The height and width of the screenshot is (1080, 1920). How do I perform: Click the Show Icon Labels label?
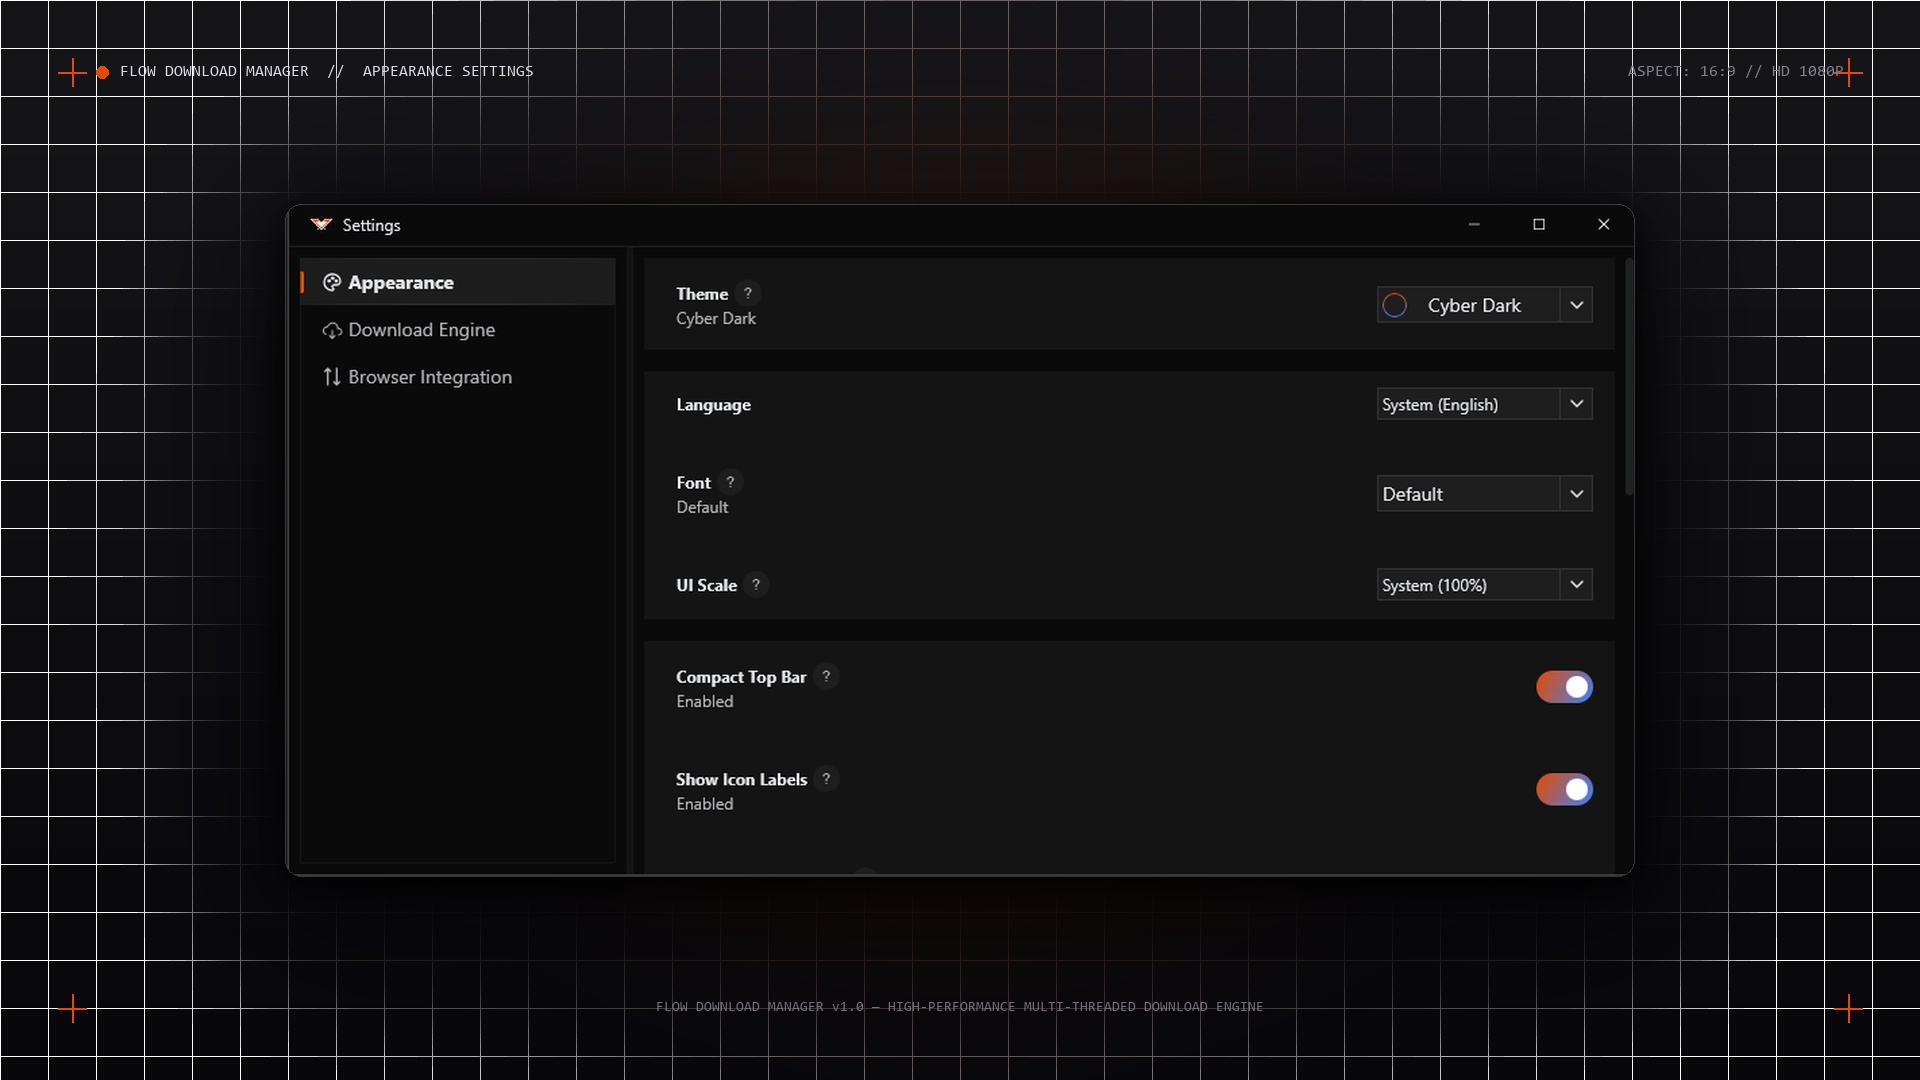point(741,780)
